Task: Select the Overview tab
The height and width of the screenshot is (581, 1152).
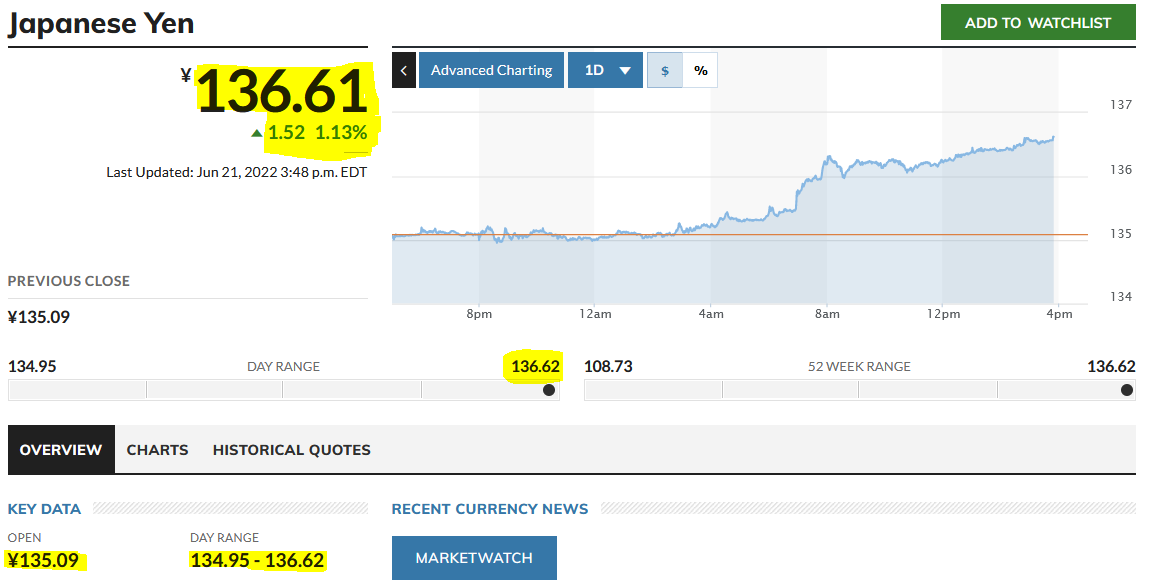Action: (61, 450)
